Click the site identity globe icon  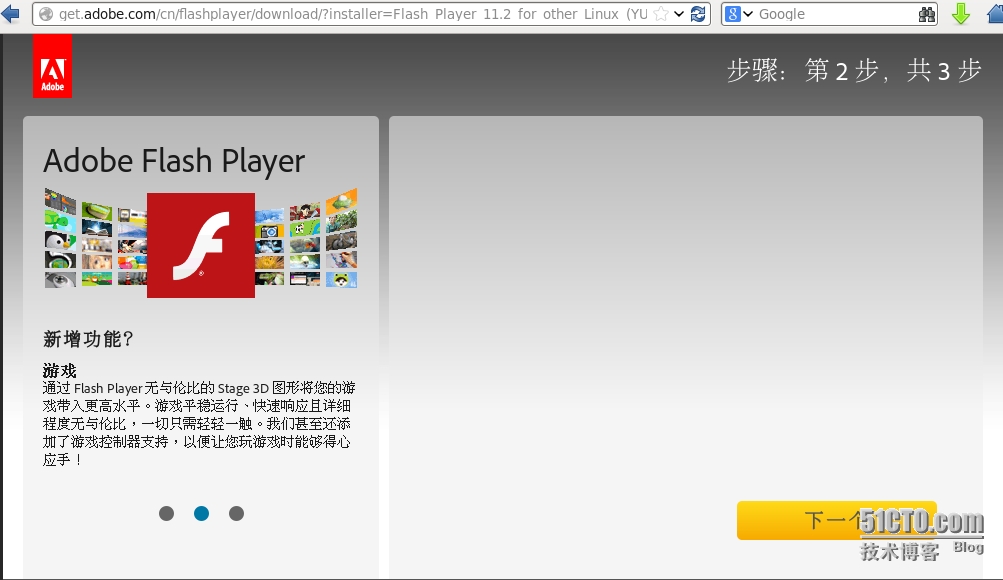(x=45, y=14)
